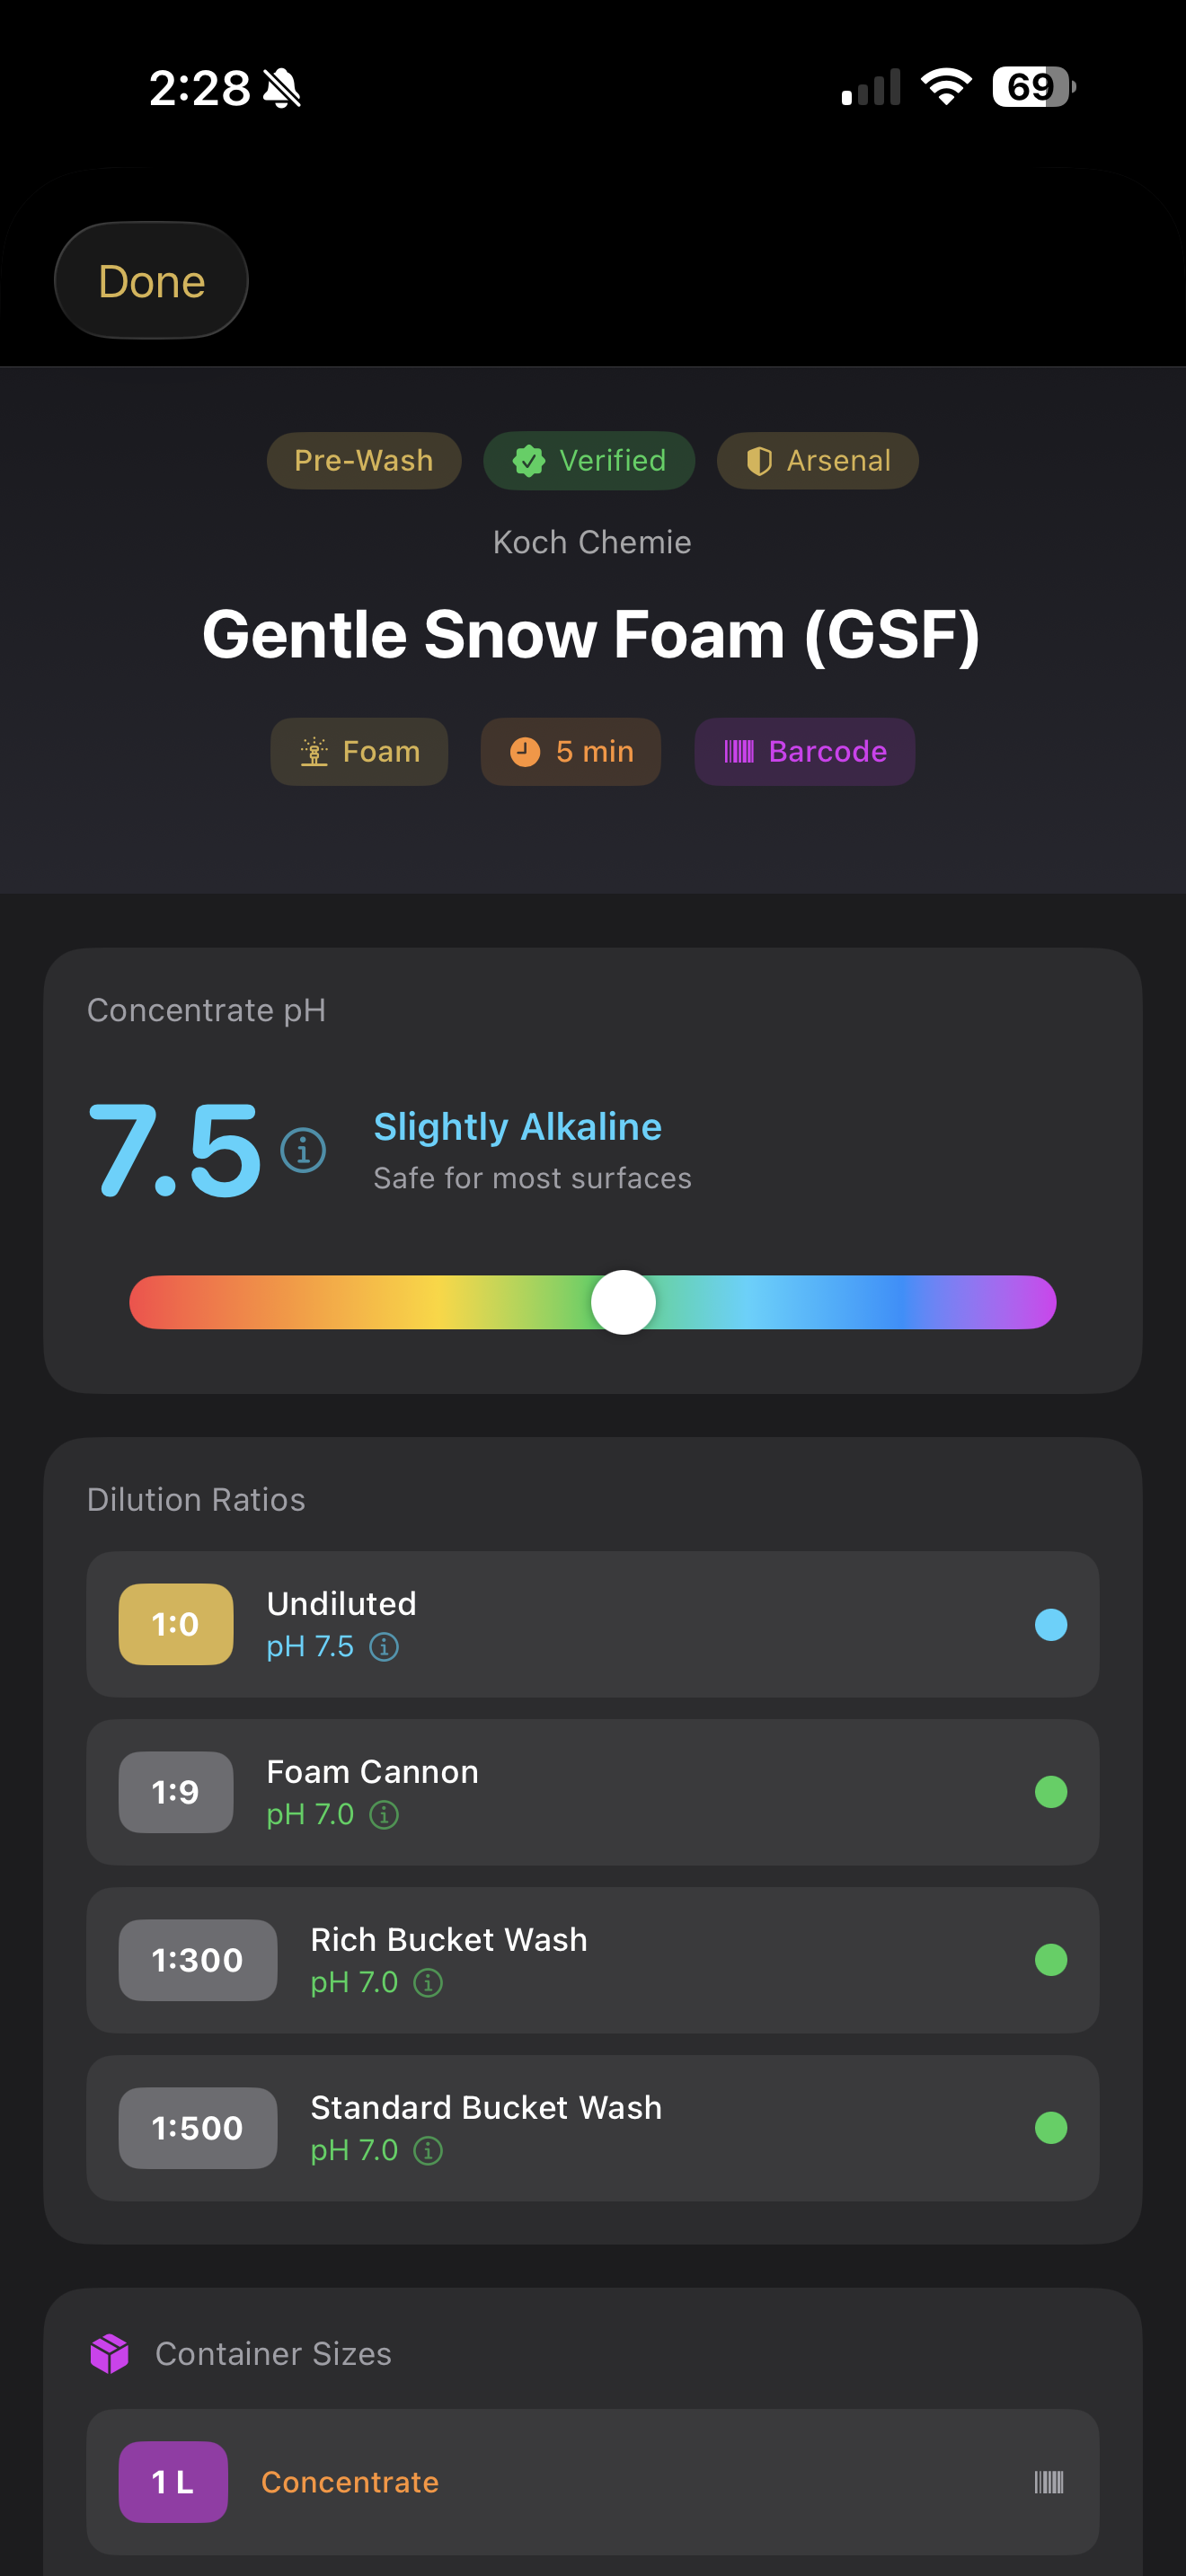Open the 1 L Concentrate container entry

[x=592, y=2481]
